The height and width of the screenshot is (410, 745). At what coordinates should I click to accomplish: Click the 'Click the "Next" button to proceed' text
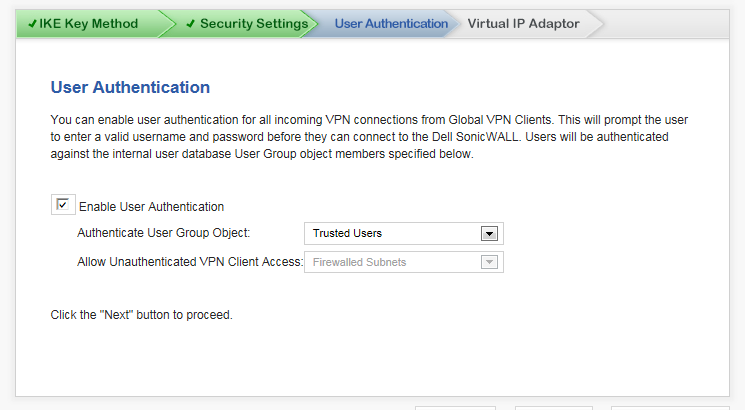click(142, 315)
